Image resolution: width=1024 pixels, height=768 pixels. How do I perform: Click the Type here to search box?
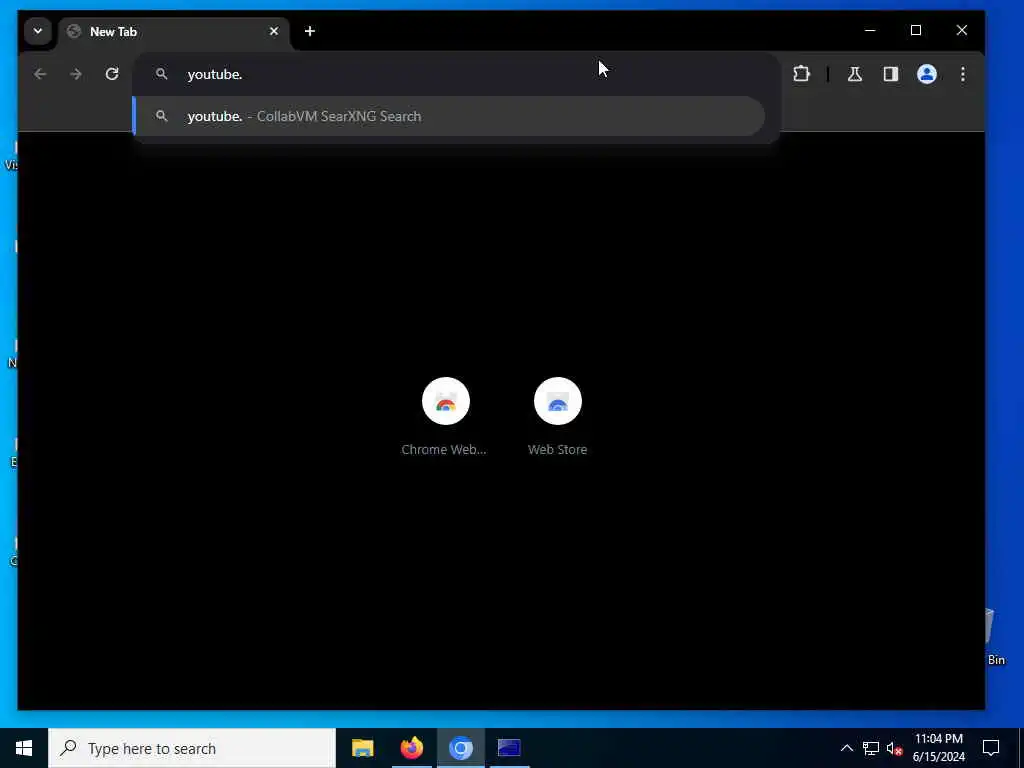point(192,748)
